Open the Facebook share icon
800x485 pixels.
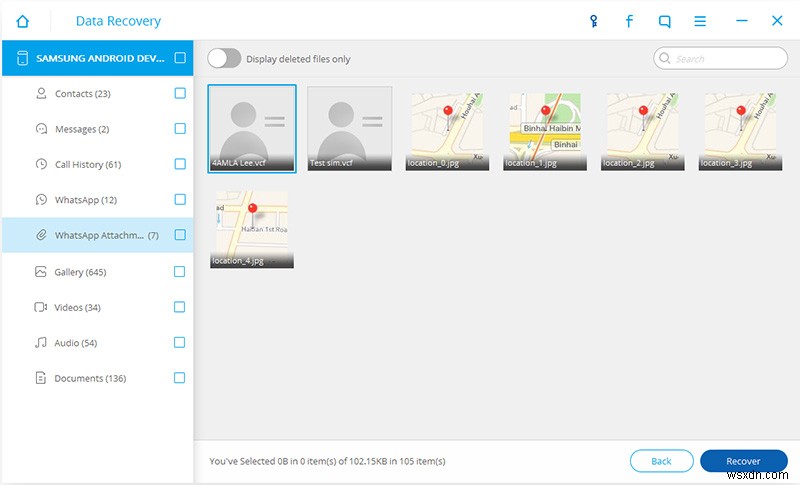point(629,21)
